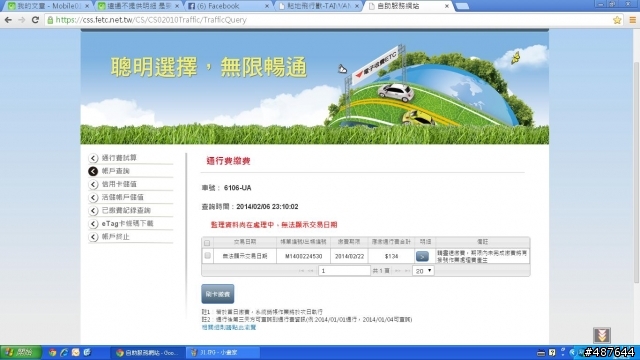Open 通行費試算 in the sidebar

[x=119, y=158]
